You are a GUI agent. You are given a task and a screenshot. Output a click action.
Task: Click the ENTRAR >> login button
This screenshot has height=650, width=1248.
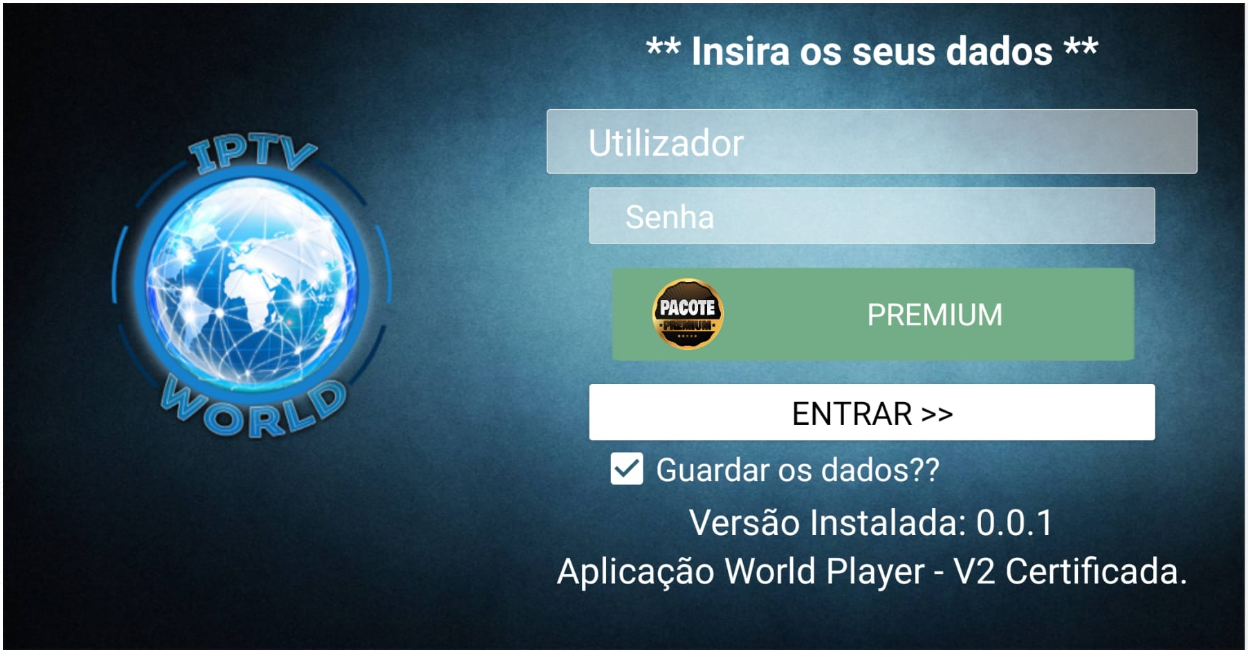click(872, 412)
